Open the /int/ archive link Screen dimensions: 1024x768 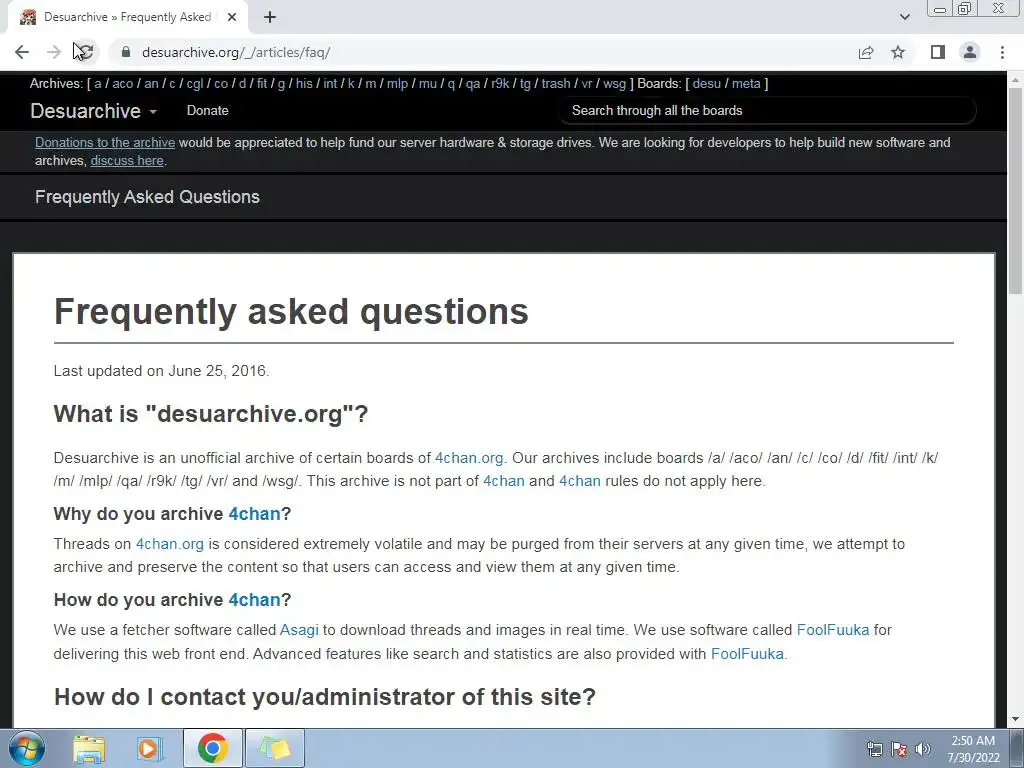pyautogui.click(x=330, y=84)
